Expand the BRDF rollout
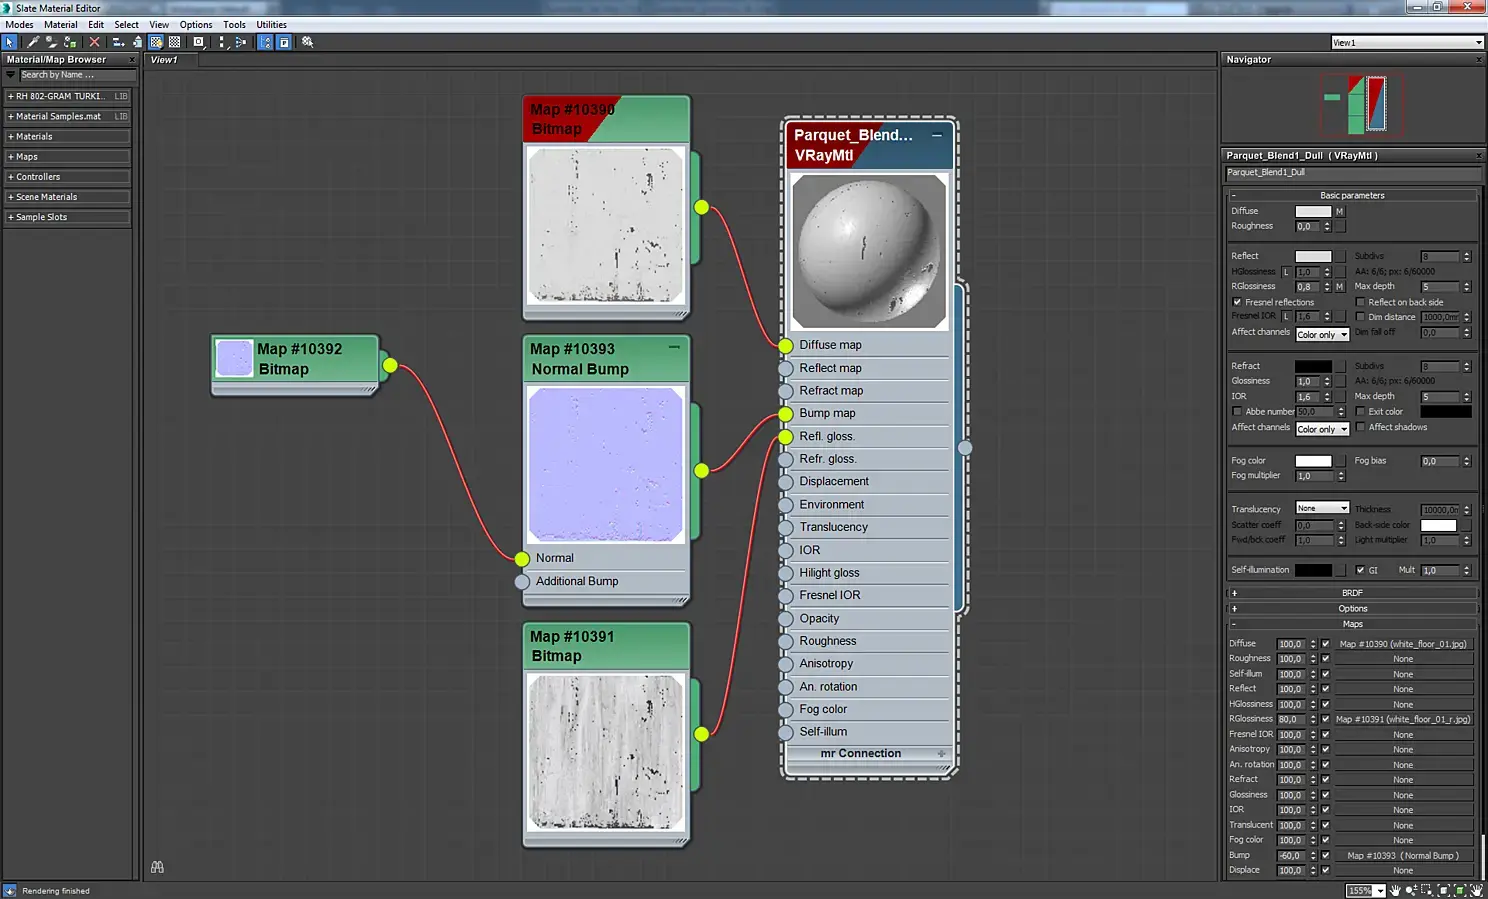Viewport: 1488px width, 899px height. (x=1352, y=593)
